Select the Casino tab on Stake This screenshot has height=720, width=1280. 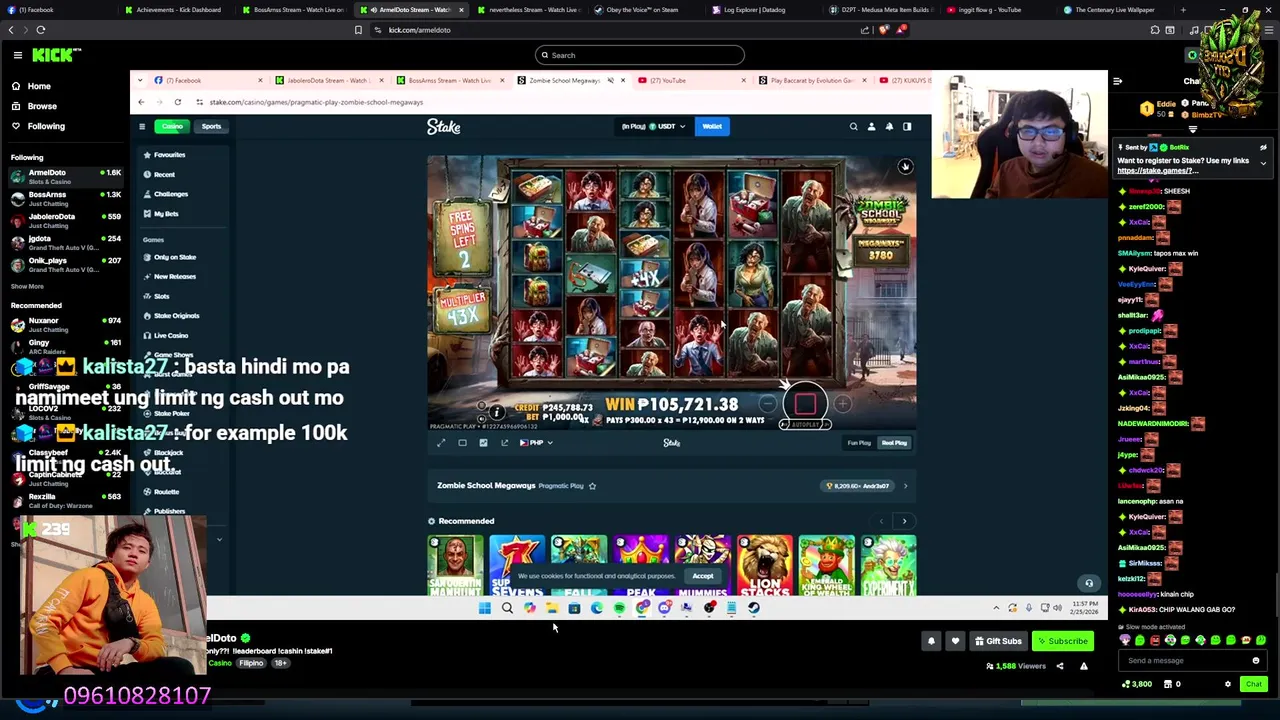pyautogui.click(x=172, y=126)
